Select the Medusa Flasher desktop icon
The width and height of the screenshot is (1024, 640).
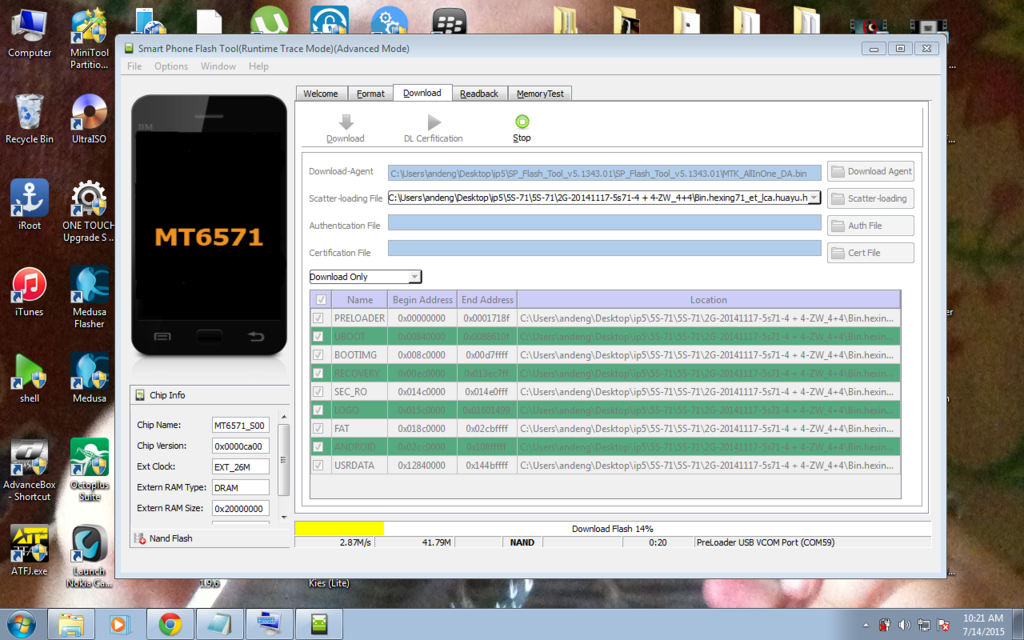click(89, 298)
